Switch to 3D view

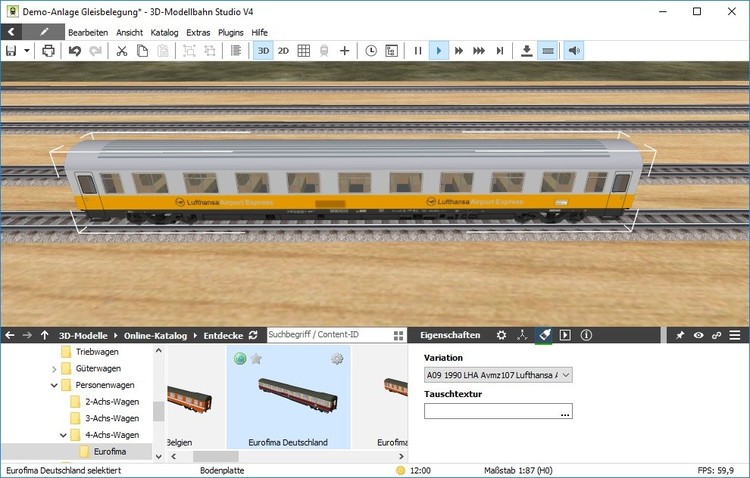pos(263,51)
